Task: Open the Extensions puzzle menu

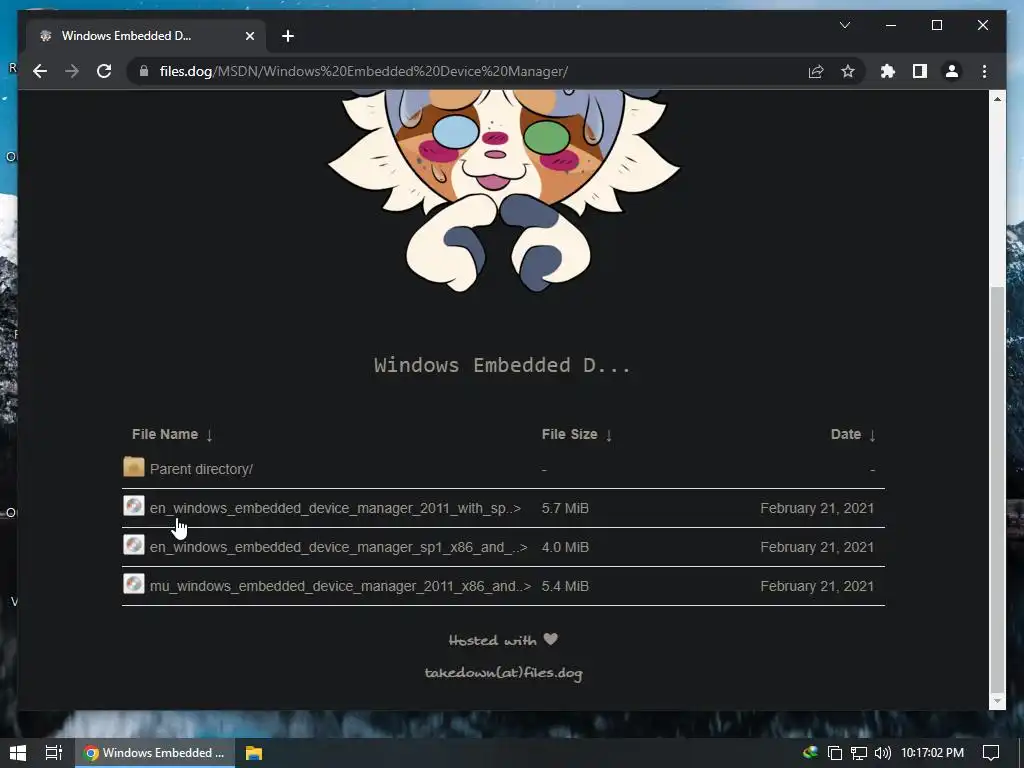Action: (x=888, y=71)
